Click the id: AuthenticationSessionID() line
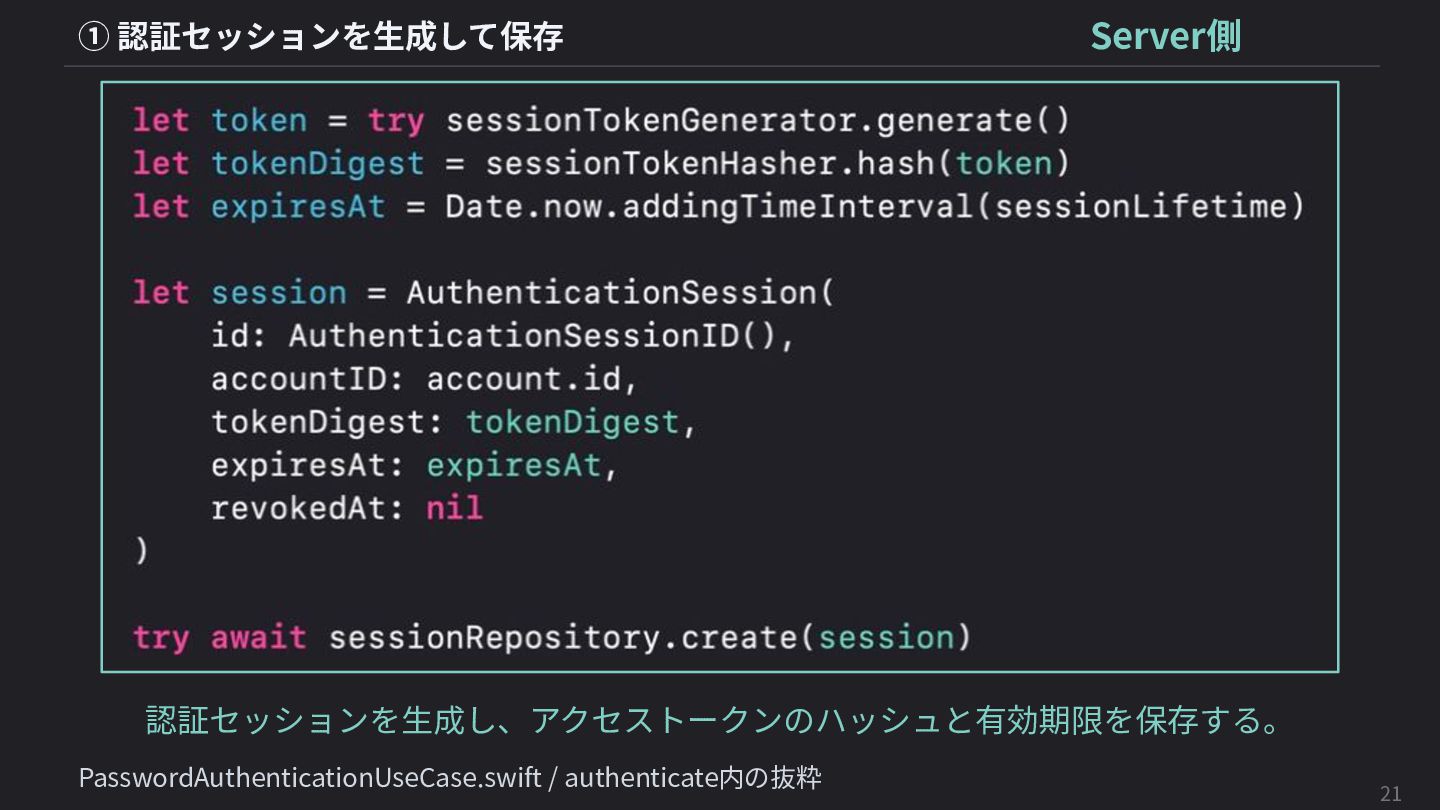The height and width of the screenshot is (810, 1440). (503, 335)
